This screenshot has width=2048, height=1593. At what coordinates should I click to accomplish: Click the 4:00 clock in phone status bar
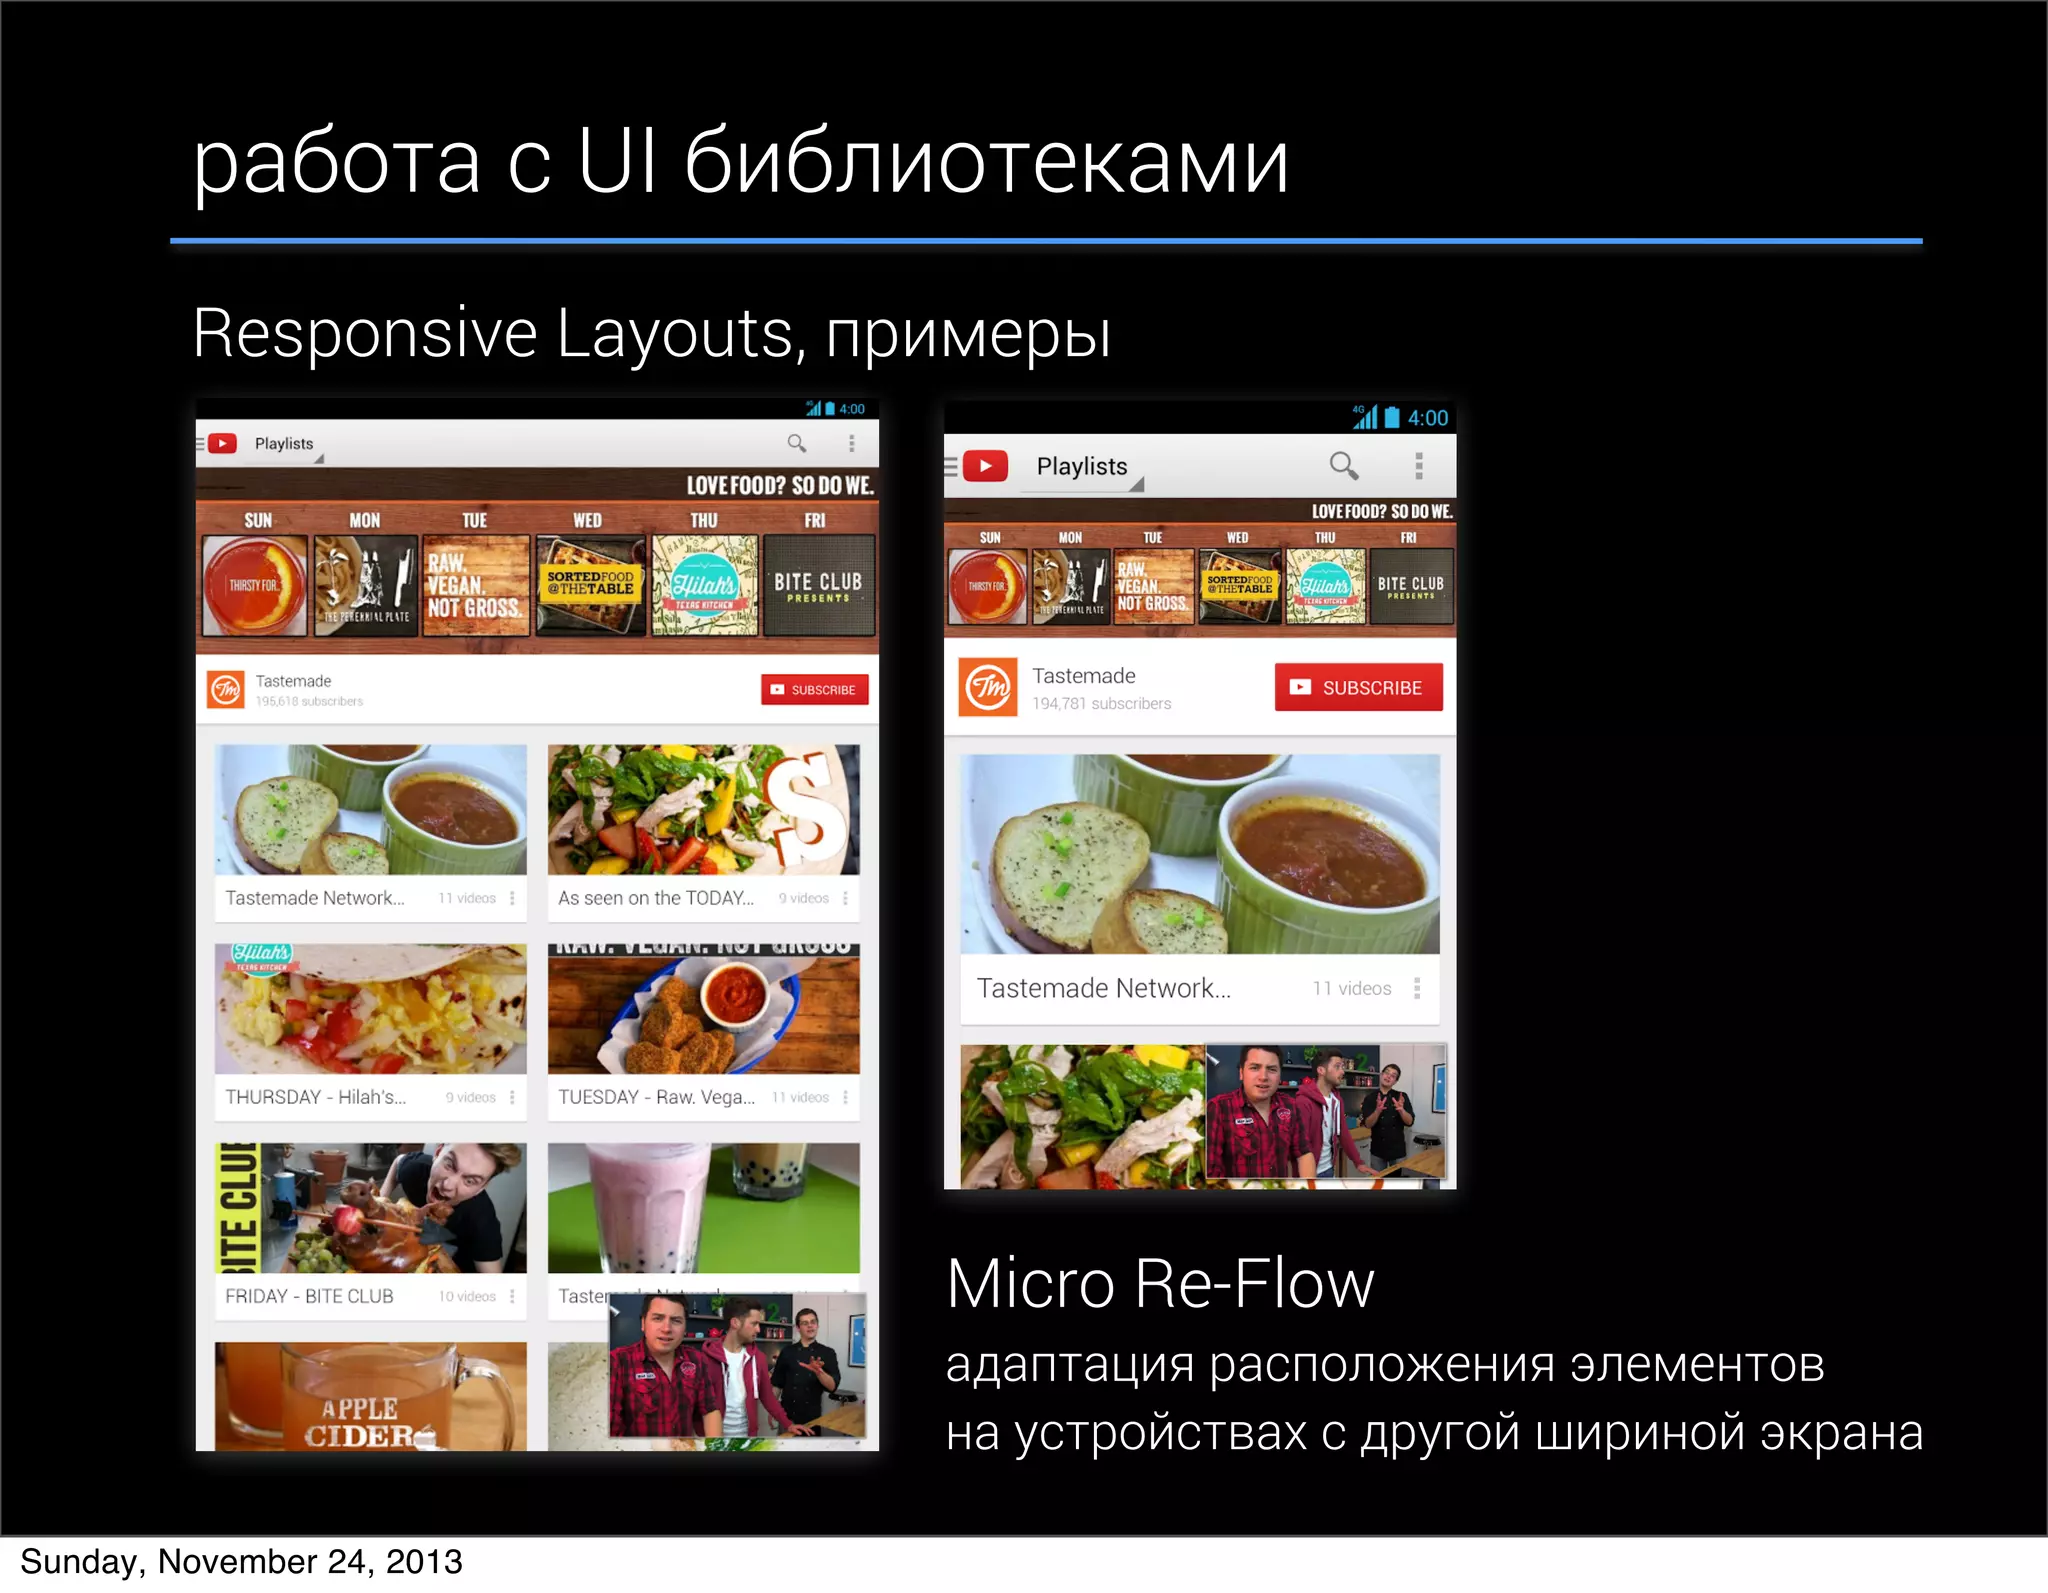[x=1428, y=418]
